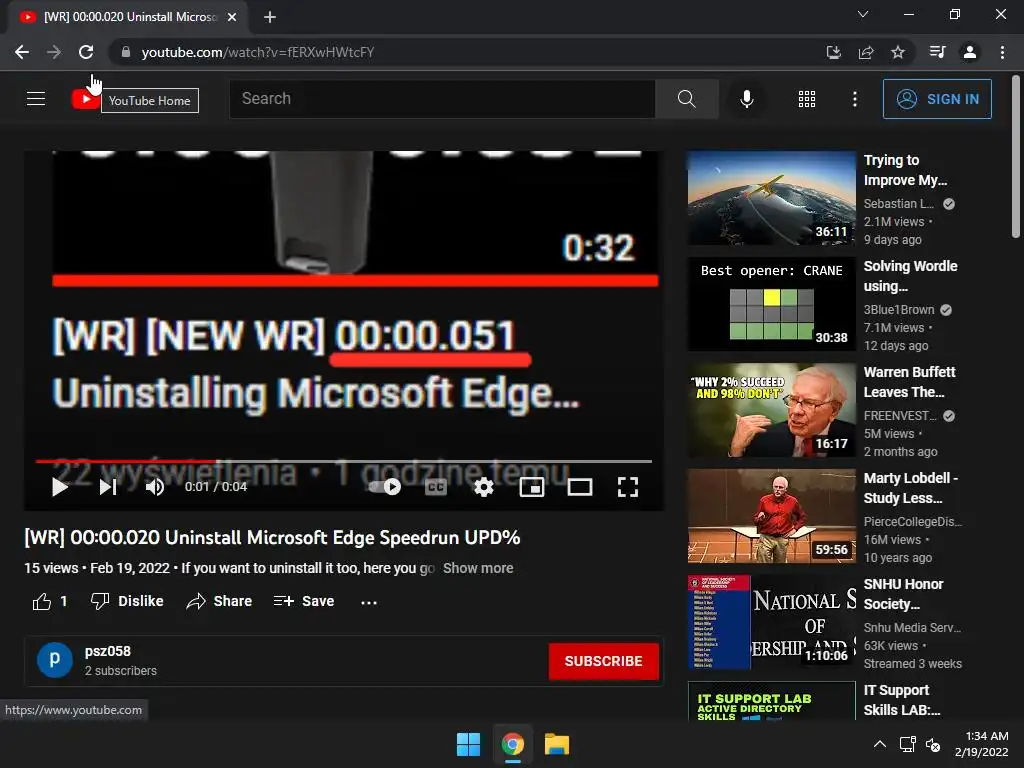Enter full screen mode
The image size is (1024, 768).
628,487
